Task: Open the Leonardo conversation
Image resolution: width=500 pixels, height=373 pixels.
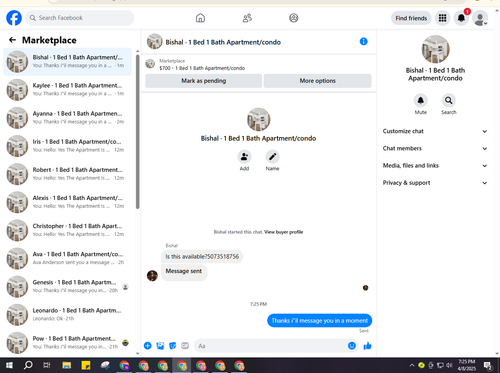Action: [68, 314]
